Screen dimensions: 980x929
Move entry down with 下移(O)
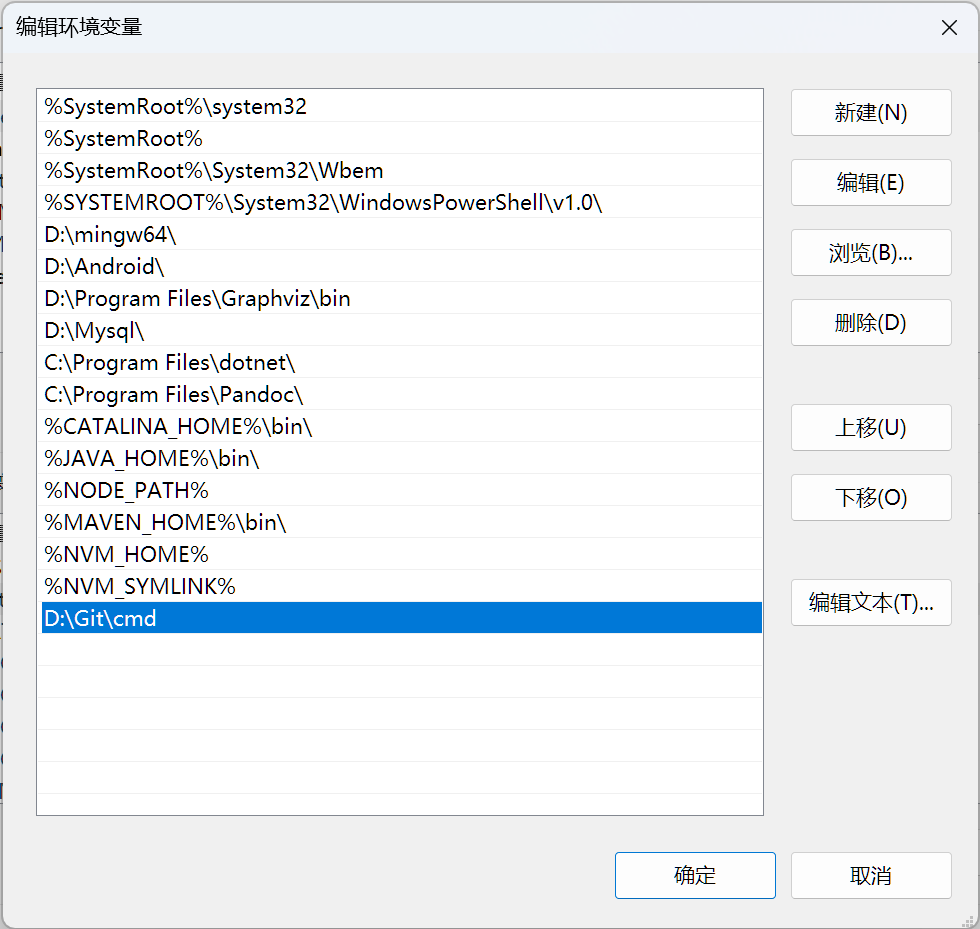pos(870,498)
